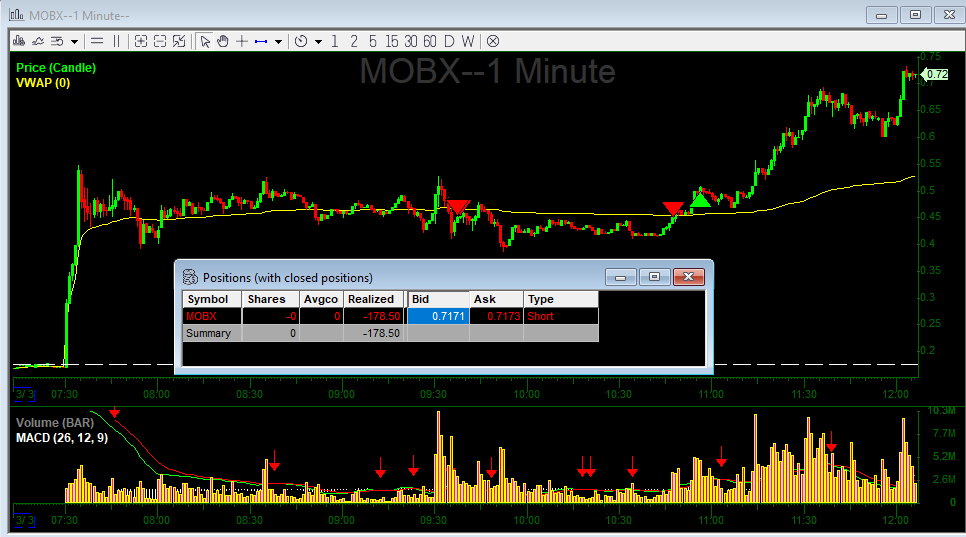Switch chart to weekly W interval
This screenshot has height=537, width=966.
pyautogui.click(x=468, y=41)
